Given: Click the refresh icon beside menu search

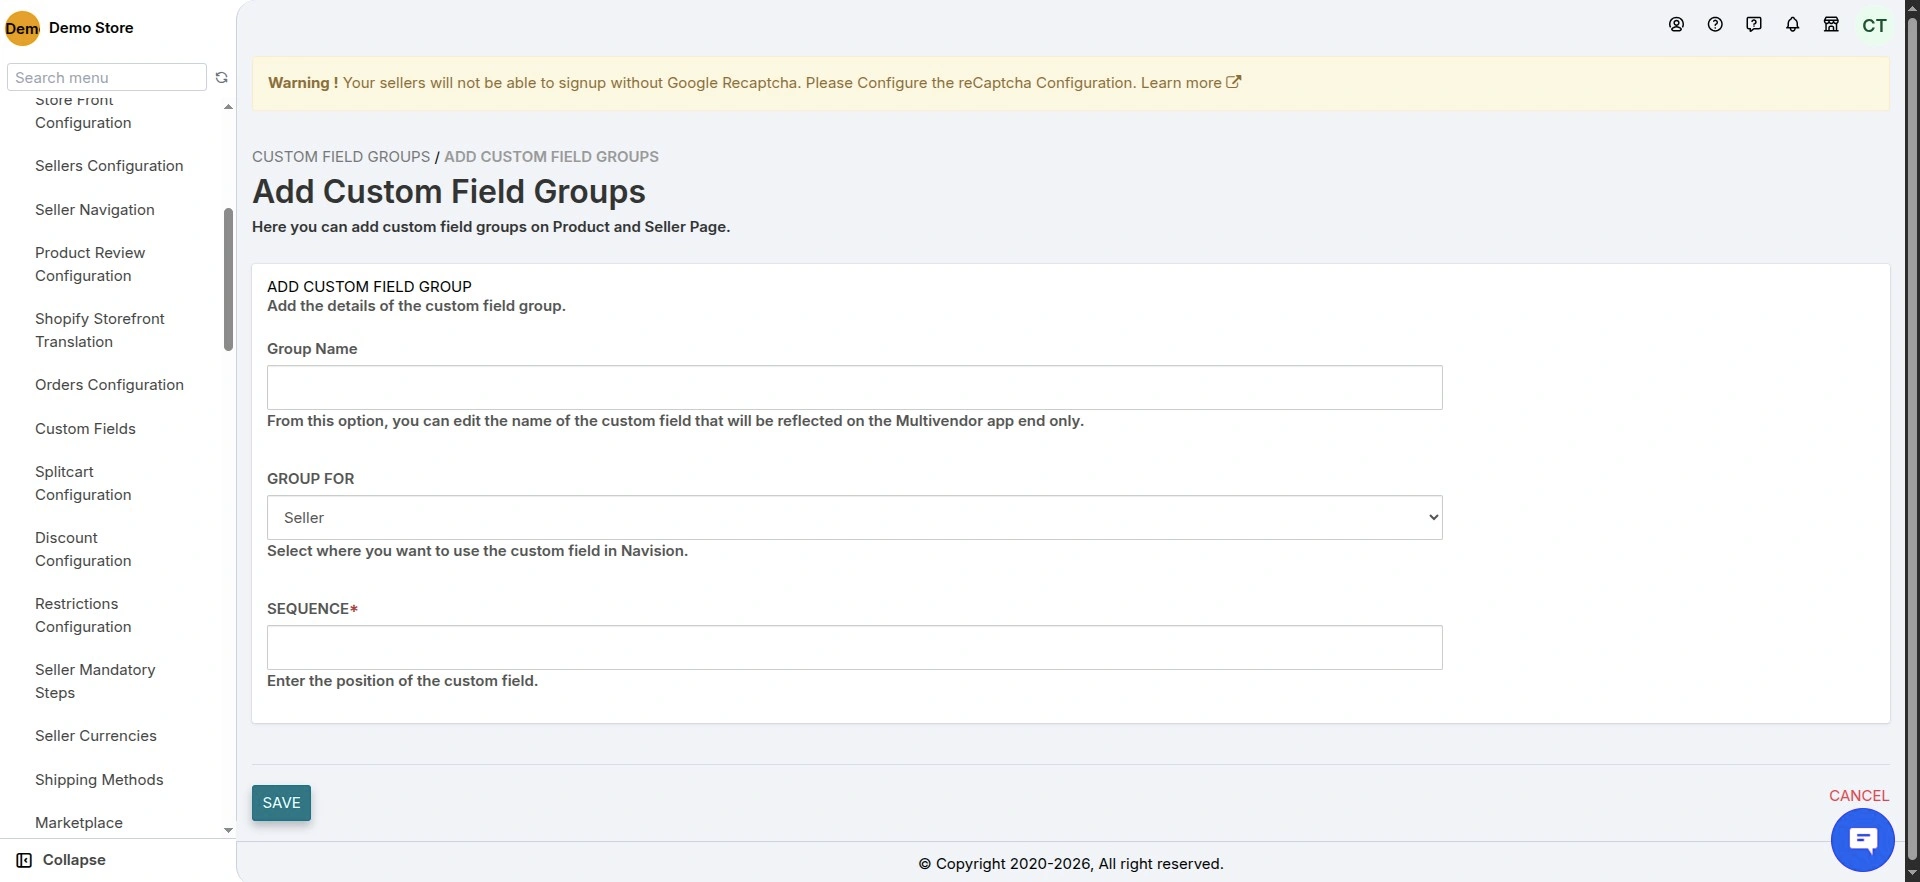Looking at the screenshot, I should coord(222,78).
